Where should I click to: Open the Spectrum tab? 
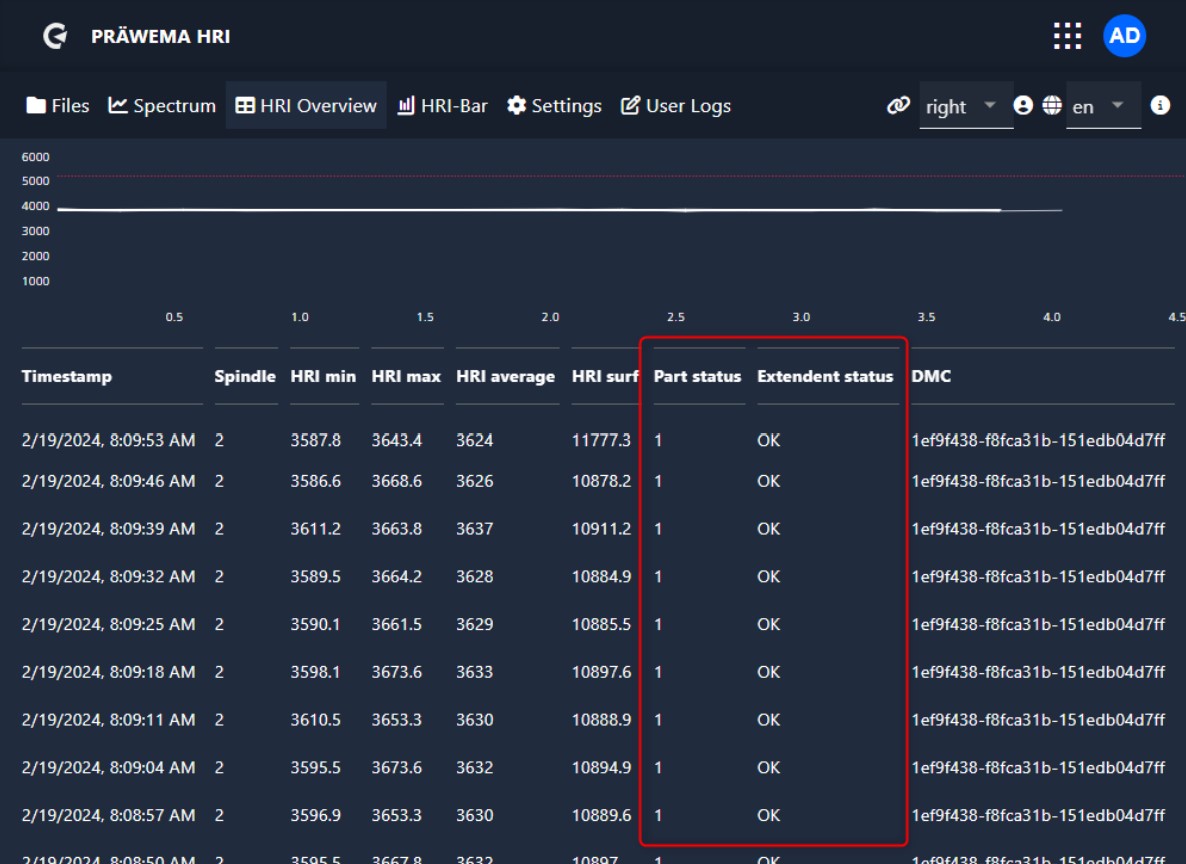tap(162, 106)
